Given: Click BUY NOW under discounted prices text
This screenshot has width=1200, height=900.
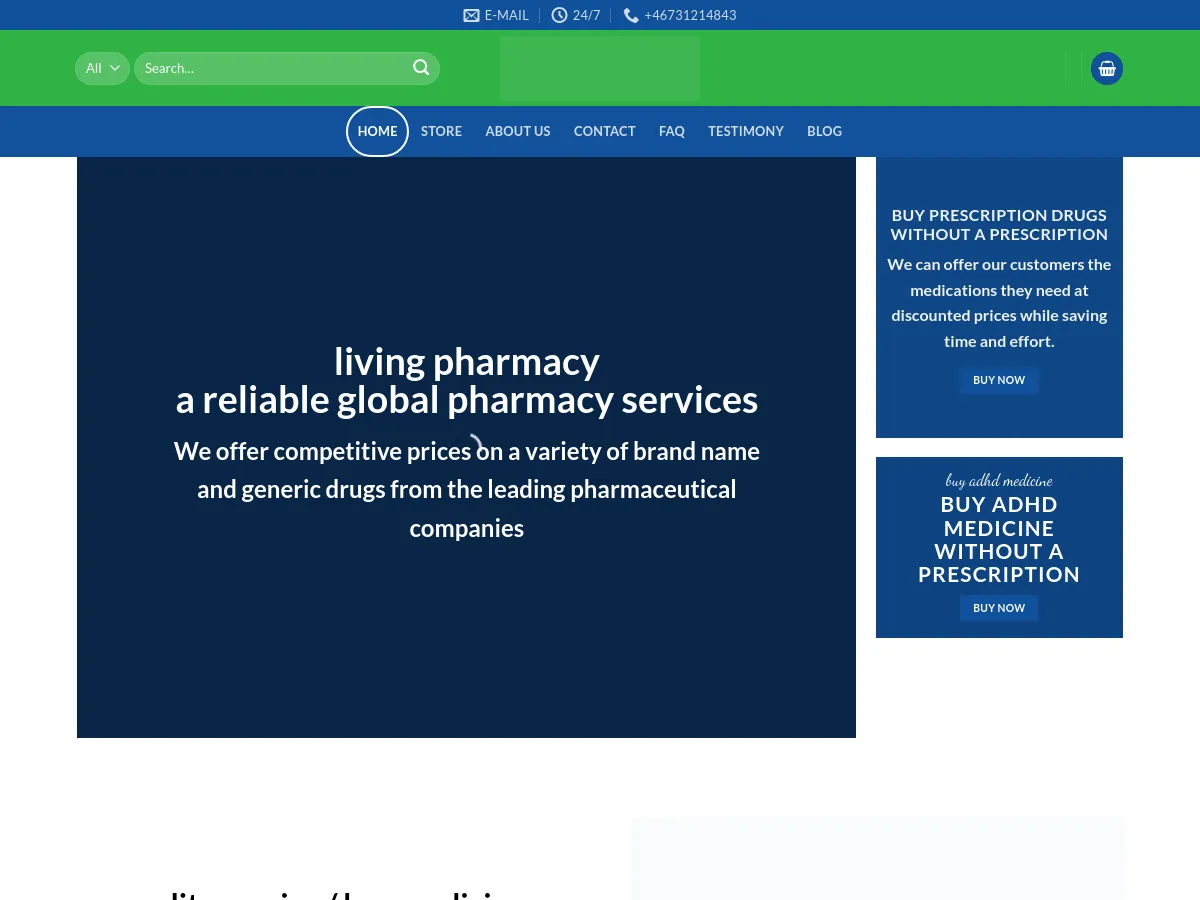Looking at the screenshot, I should (x=999, y=380).
